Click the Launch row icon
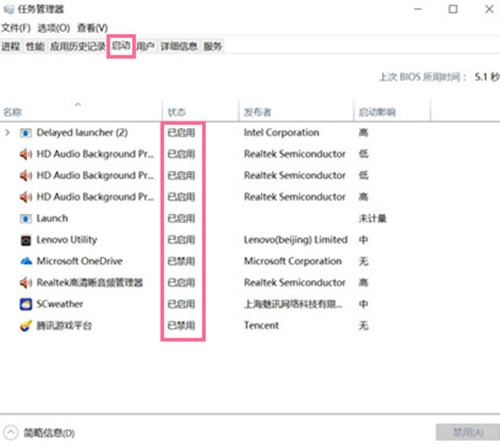The width and height of the screenshot is (500, 447). pyautogui.click(x=26, y=219)
